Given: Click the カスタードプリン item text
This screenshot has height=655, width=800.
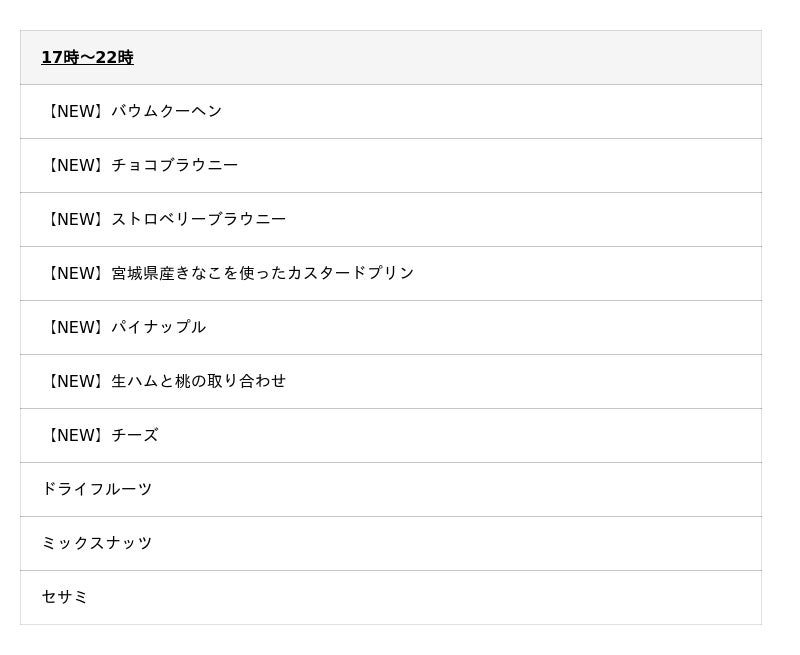Looking at the screenshot, I should [x=350, y=273].
